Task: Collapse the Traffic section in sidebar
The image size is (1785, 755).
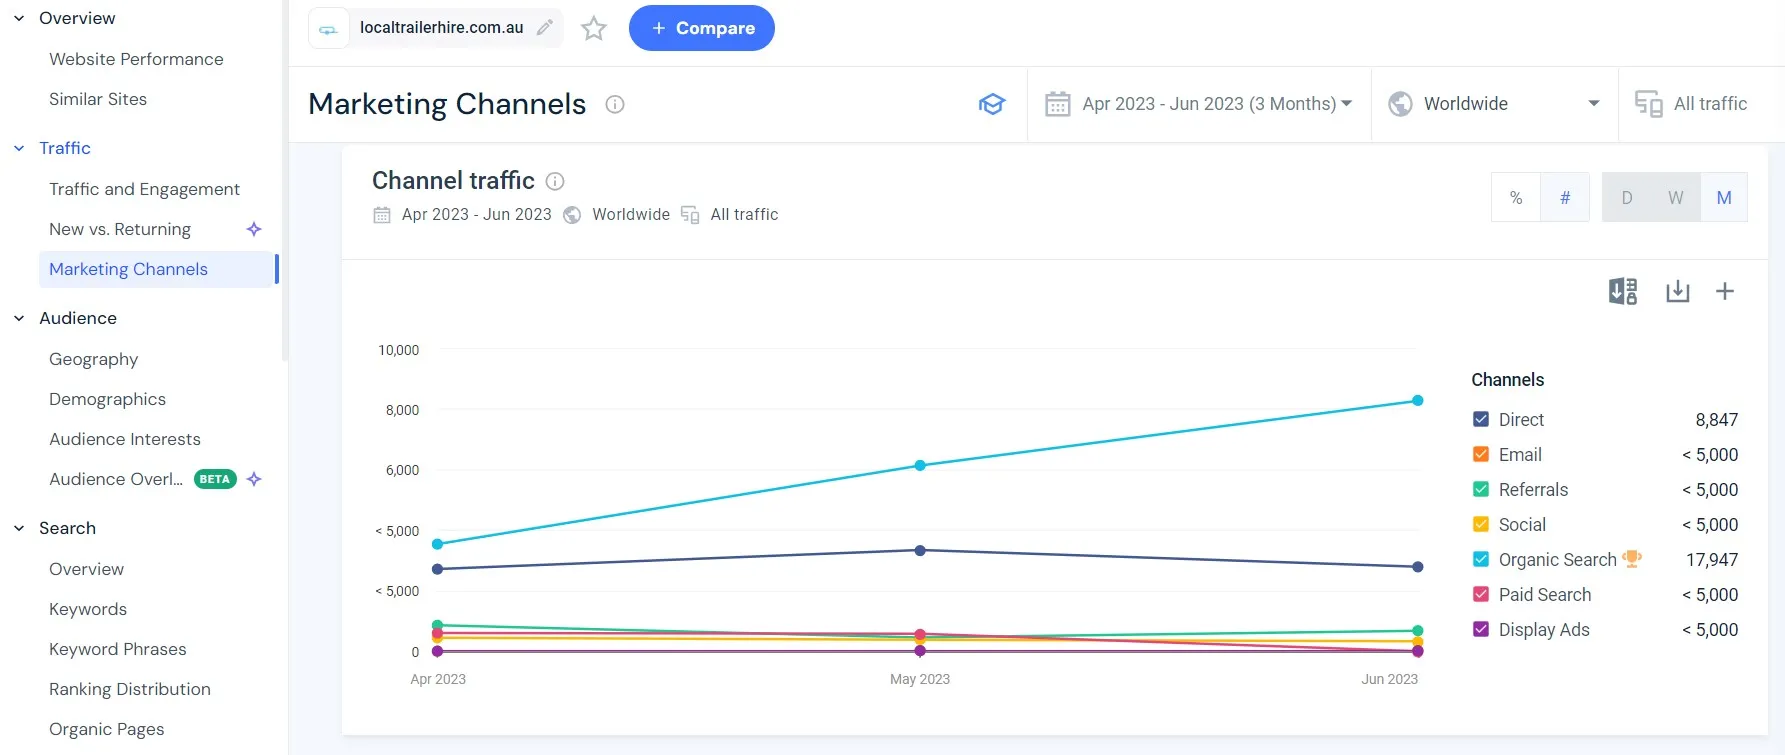Action: [x=19, y=148]
